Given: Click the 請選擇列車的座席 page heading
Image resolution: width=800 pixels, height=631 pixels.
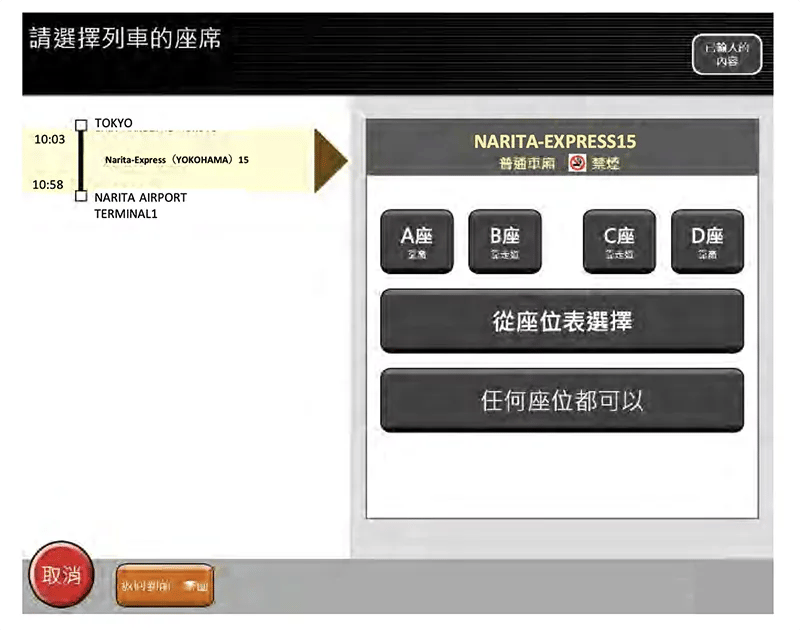Looking at the screenshot, I should click(125, 38).
